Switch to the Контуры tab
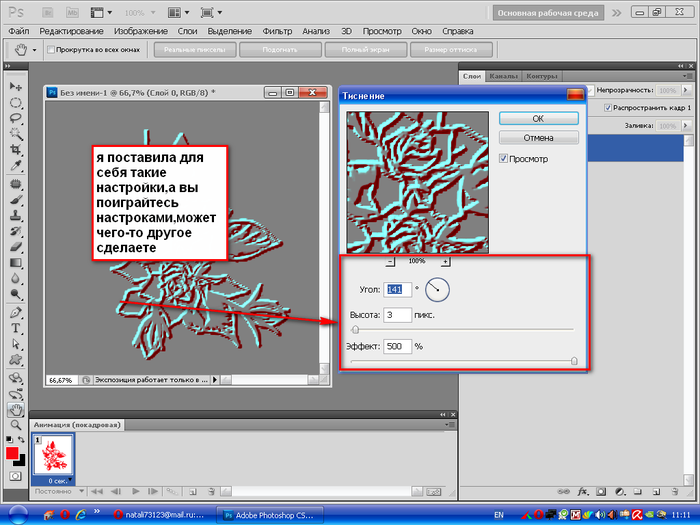Image resolution: width=700 pixels, height=525 pixels. pos(542,76)
